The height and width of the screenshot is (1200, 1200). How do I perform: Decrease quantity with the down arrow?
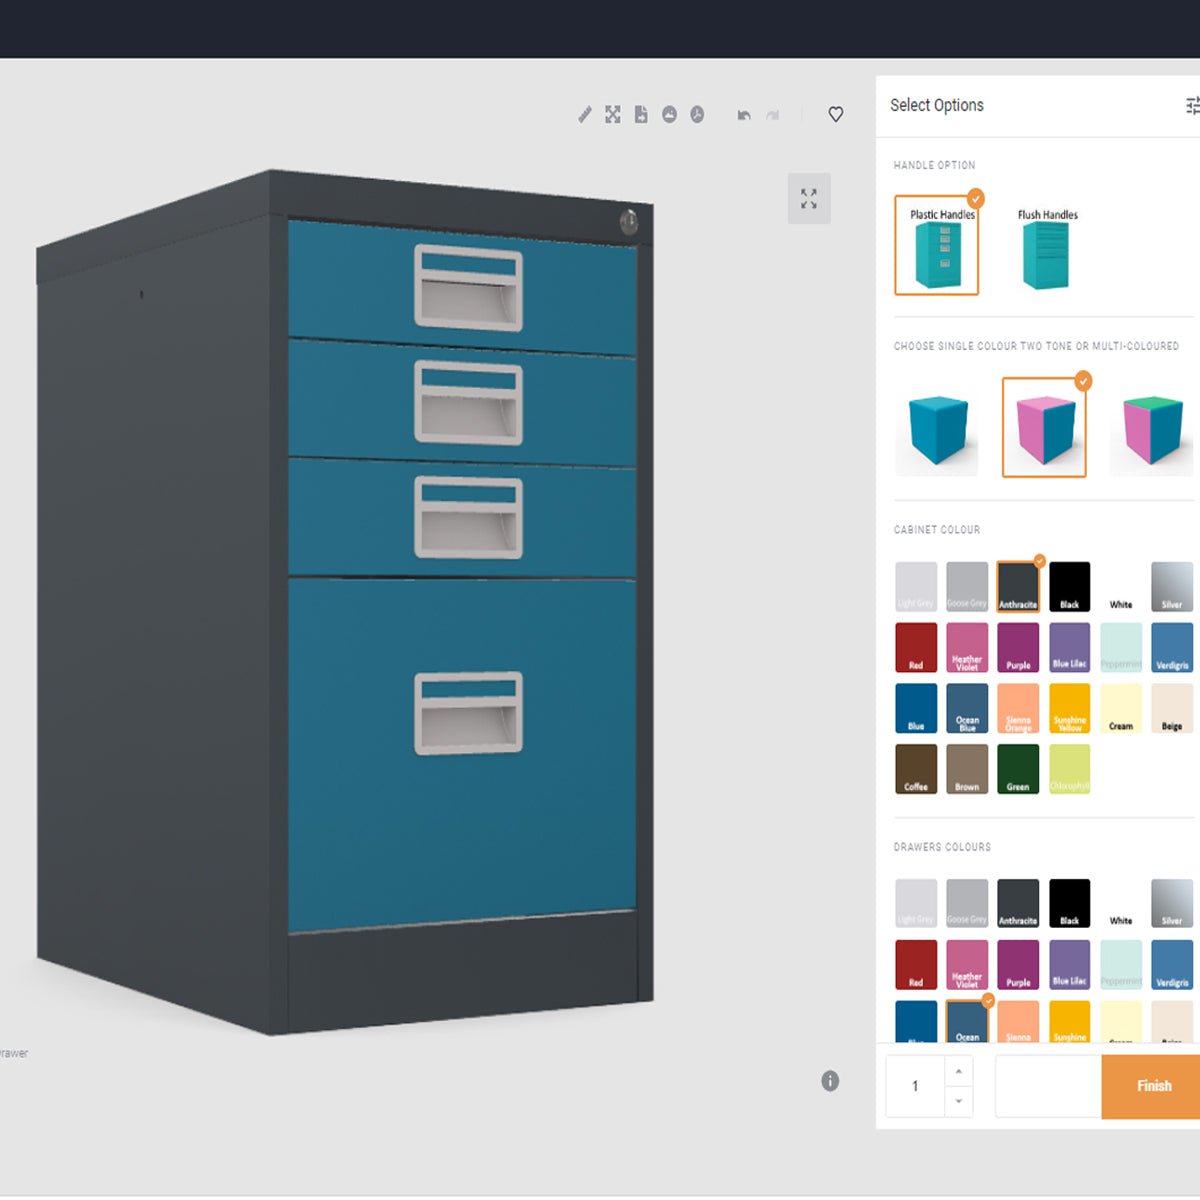[958, 1101]
